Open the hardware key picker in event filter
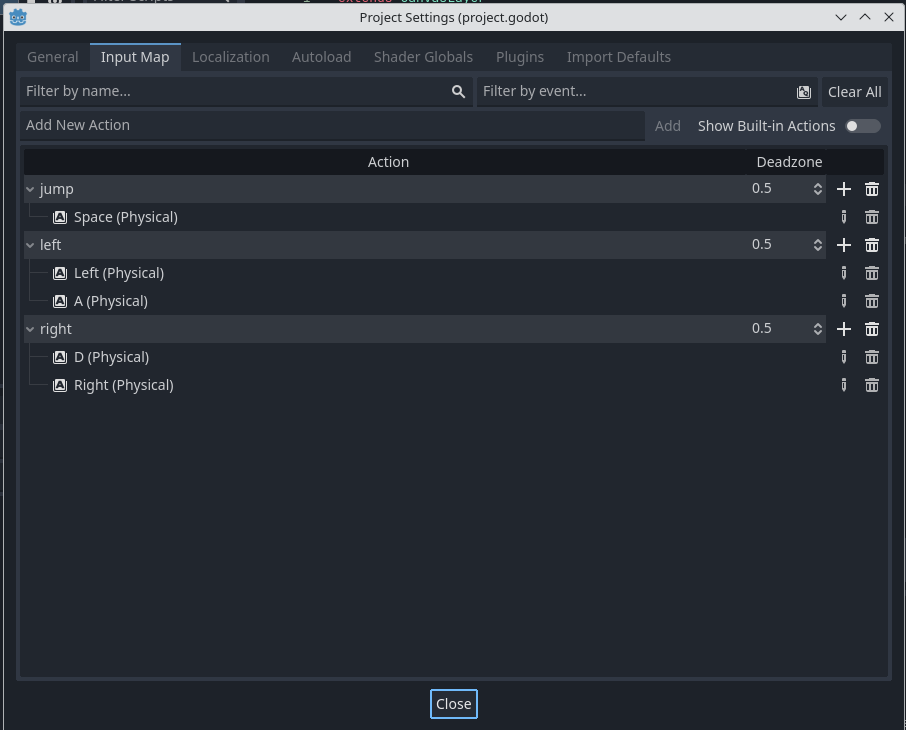906x730 pixels. 803,91
